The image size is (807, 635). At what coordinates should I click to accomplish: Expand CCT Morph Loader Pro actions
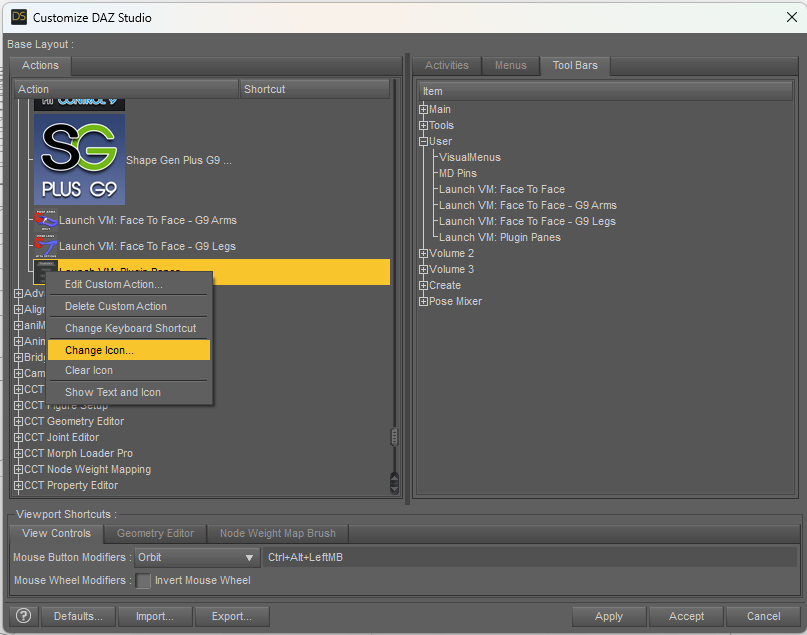(x=19, y=453)
